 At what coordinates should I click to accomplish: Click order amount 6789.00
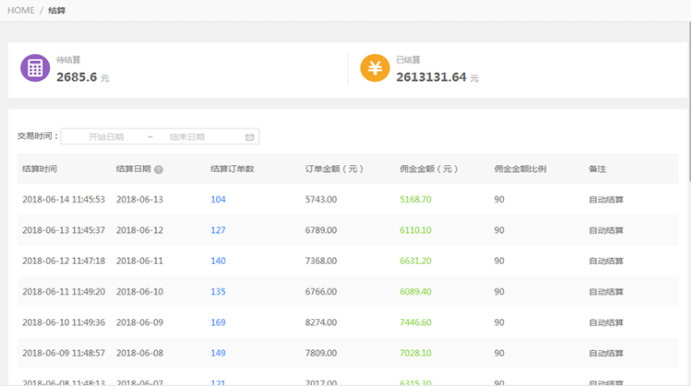(321, 230)
